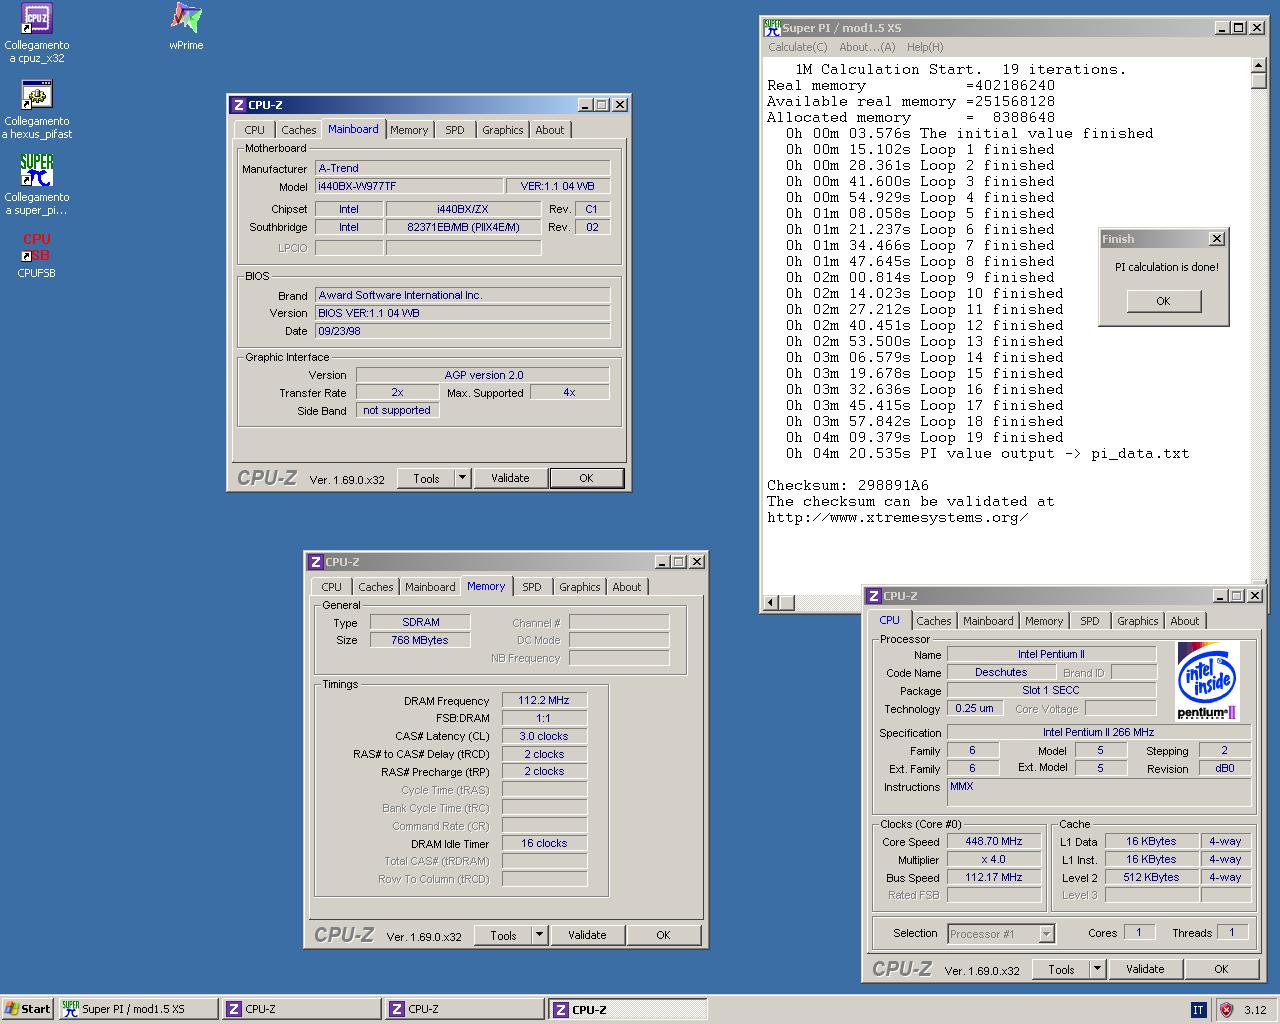This screenshot has height=1024, width=1280.
Task: Switch to Caches tab in Mainboard window
Action: click(298, 130)
